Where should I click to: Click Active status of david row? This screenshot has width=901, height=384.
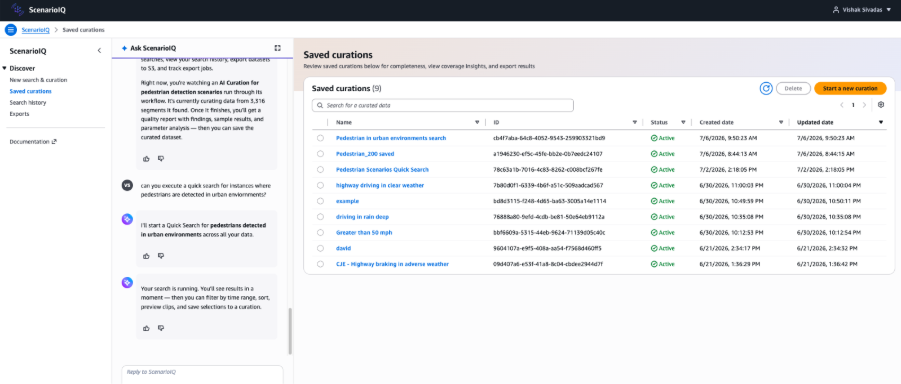tap(663, 248)
